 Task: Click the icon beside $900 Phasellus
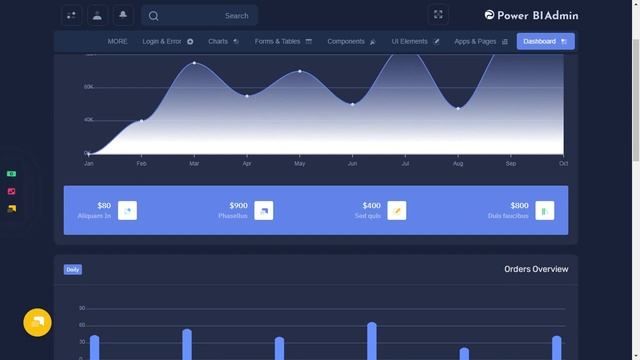pos(264,211)
